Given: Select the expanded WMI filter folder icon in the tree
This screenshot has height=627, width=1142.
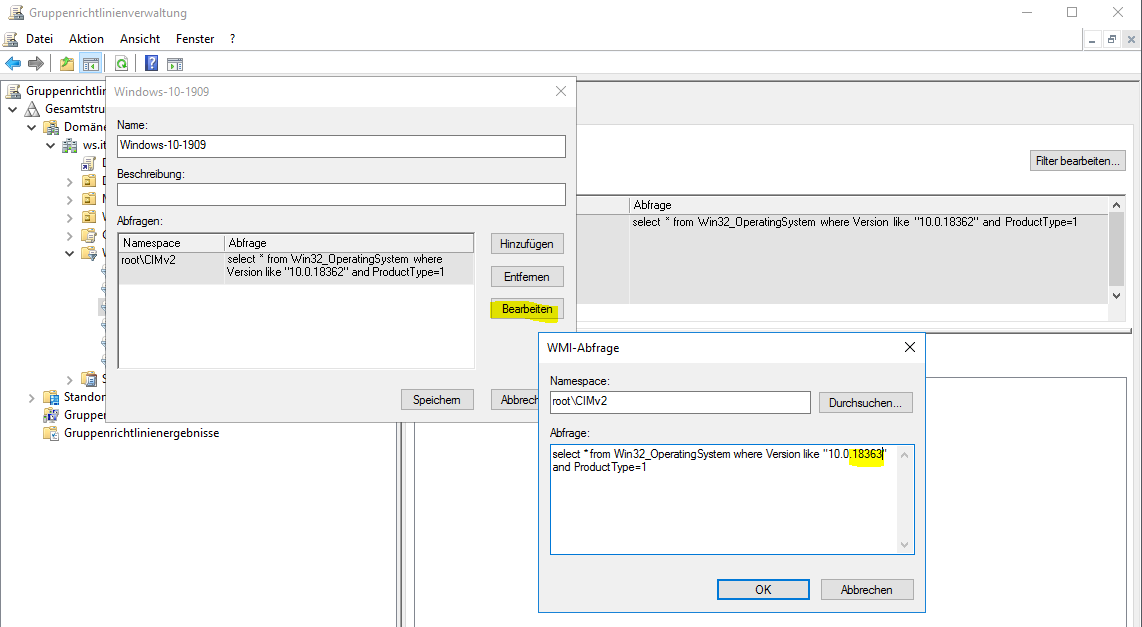Looking at the screenshot, I should pos(89,253).
